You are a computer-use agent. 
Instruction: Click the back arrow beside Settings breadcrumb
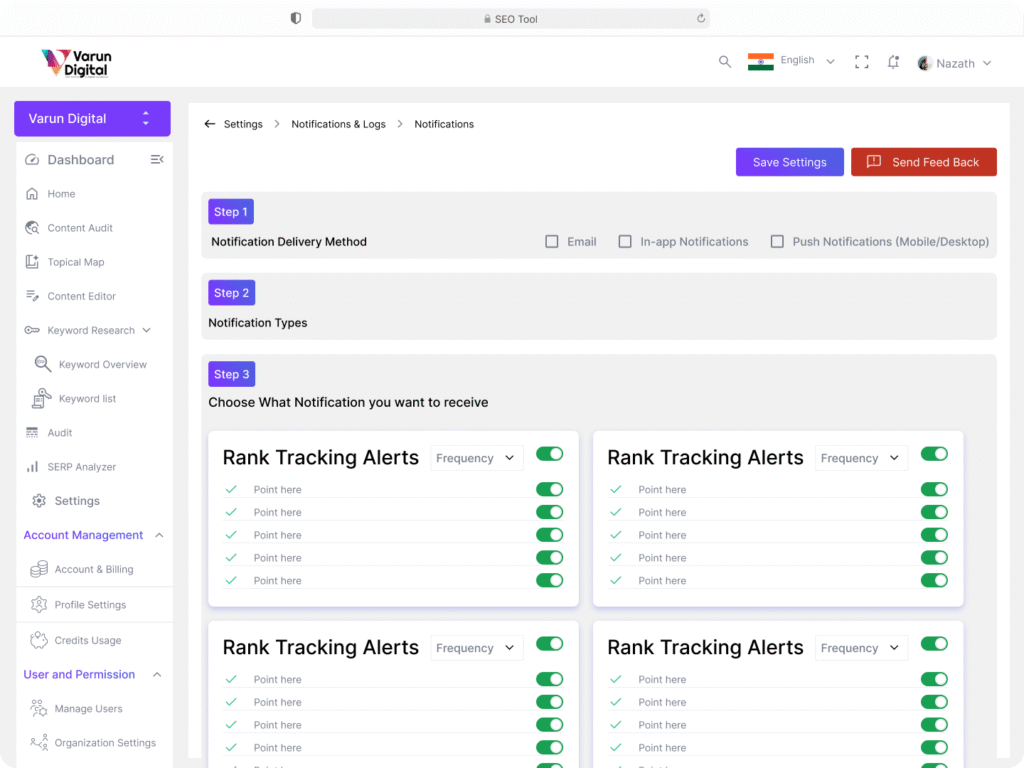coord(209,124)
